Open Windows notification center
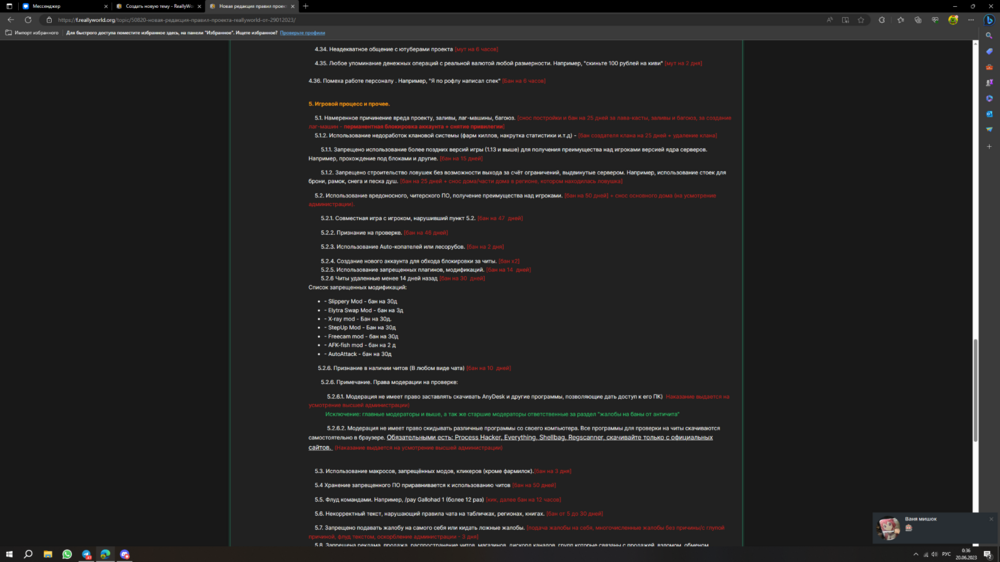The image size is (1000, 562). pyautogui.click(x=988, y=554)
